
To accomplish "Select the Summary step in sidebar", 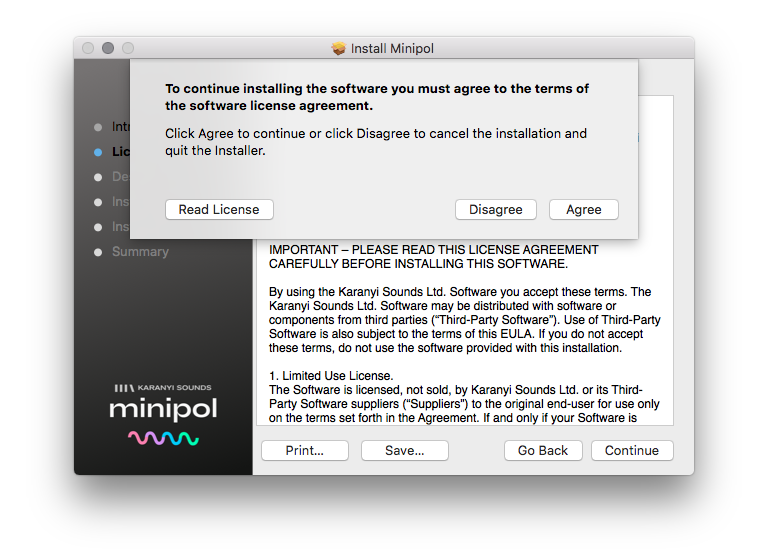I will (140, 252).
